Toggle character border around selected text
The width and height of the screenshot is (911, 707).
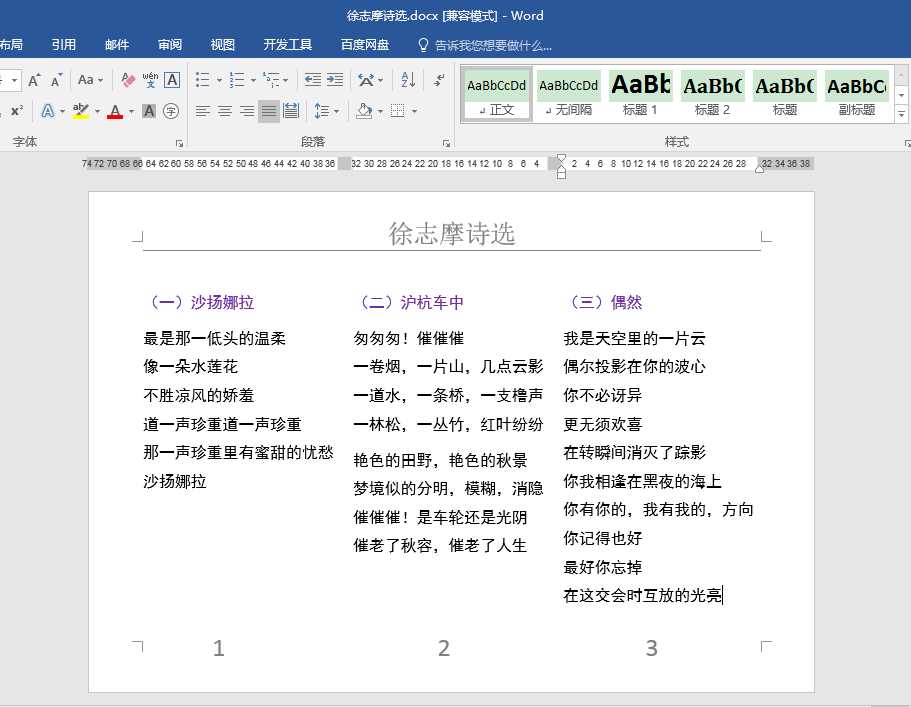click(x=171, y=81)
